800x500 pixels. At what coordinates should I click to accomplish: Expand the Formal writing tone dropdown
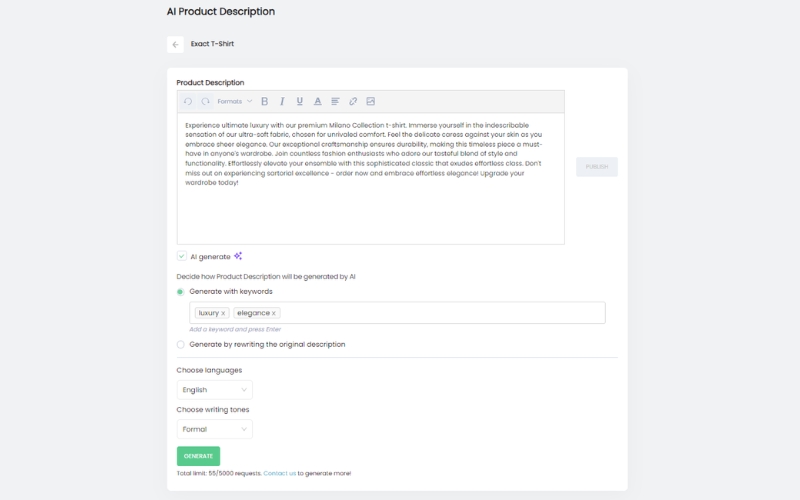click(x=214, y=429)
